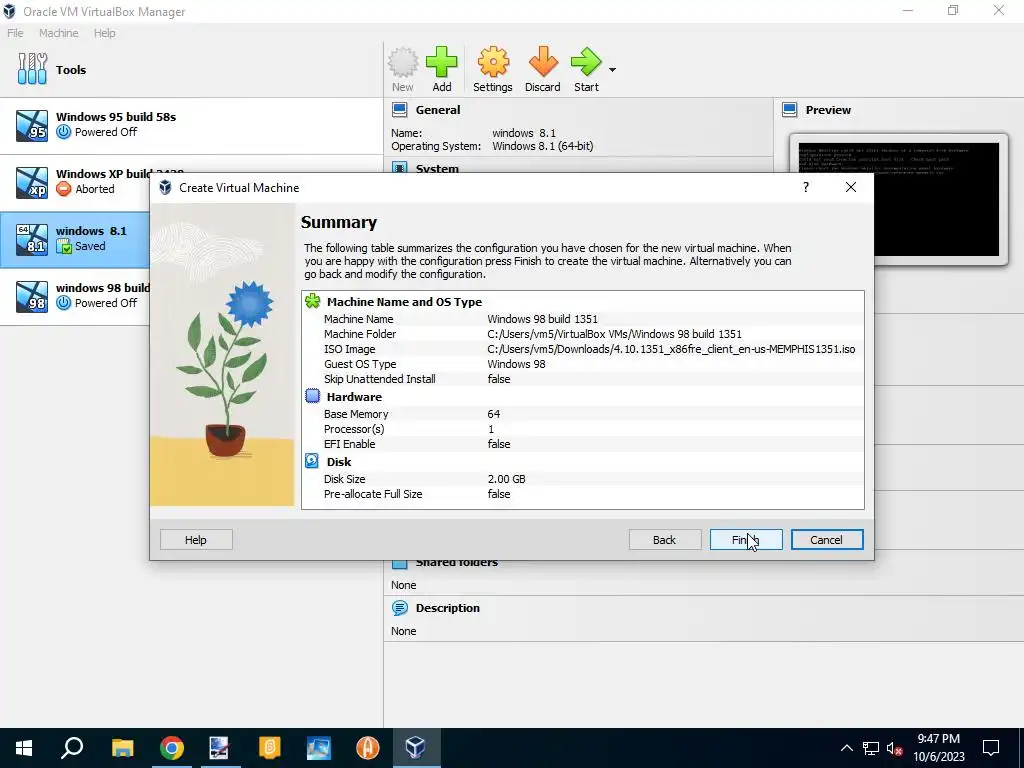Click the Hardware chip icon in summary
This screenshot has width=1024, height=768.
(x=313, y=396)
